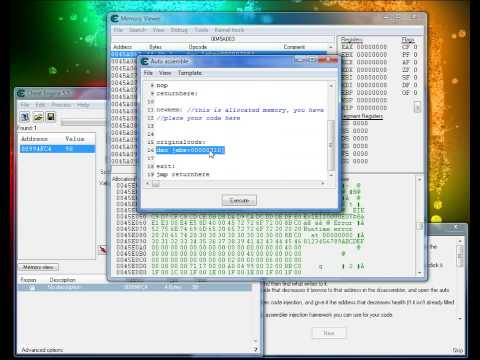Click the Address column header in found list
The height and width of the screenshot is (360, 480).
[x=34, y=139]
